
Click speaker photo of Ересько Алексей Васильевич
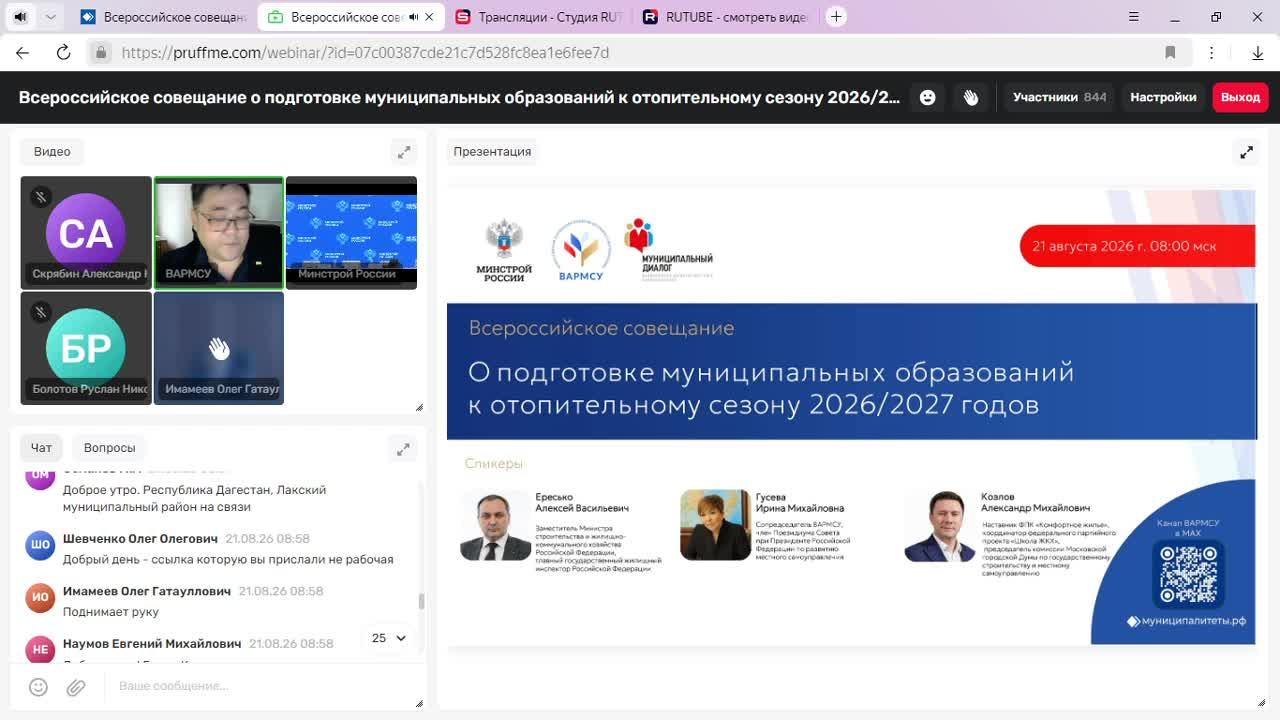pos(496,525)
